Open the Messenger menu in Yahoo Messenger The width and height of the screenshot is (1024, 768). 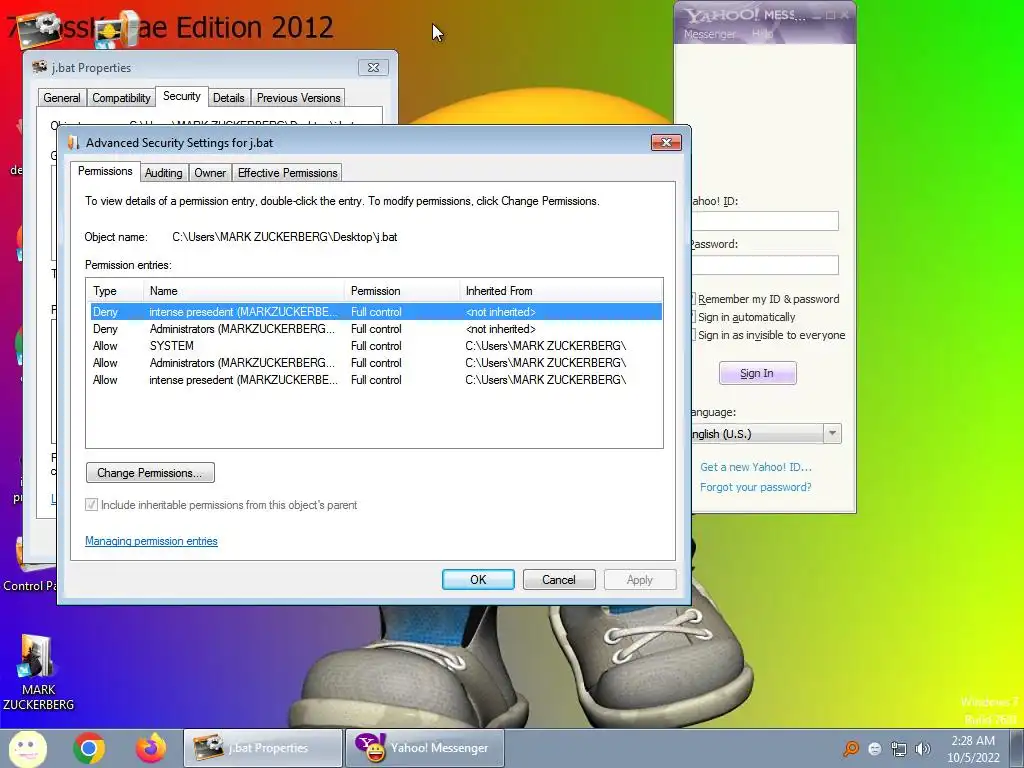pos(709,34)
